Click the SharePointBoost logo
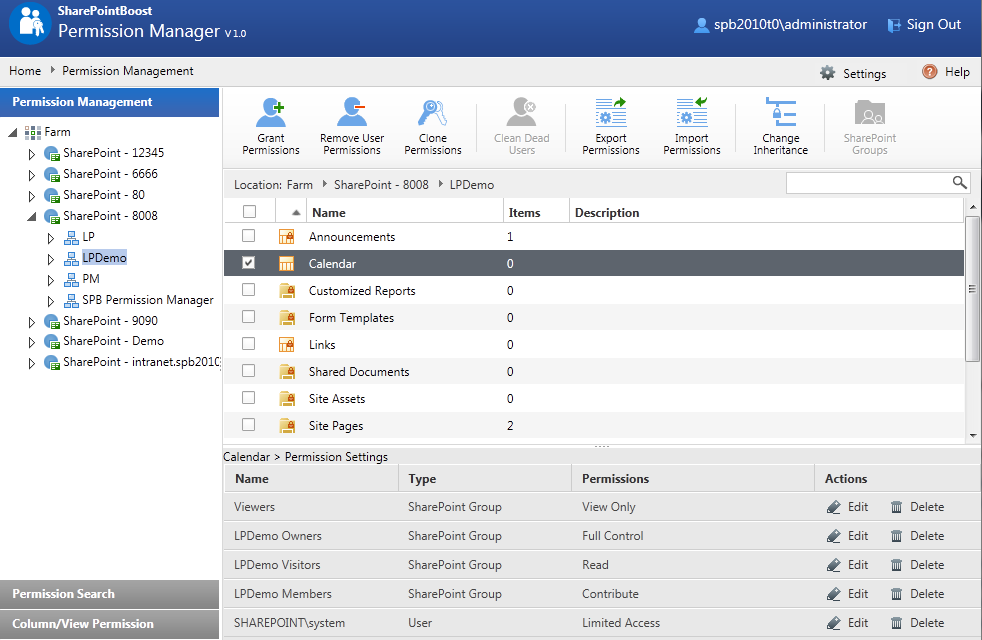Viewport: 982px width, 640px height. click(30, 24)
